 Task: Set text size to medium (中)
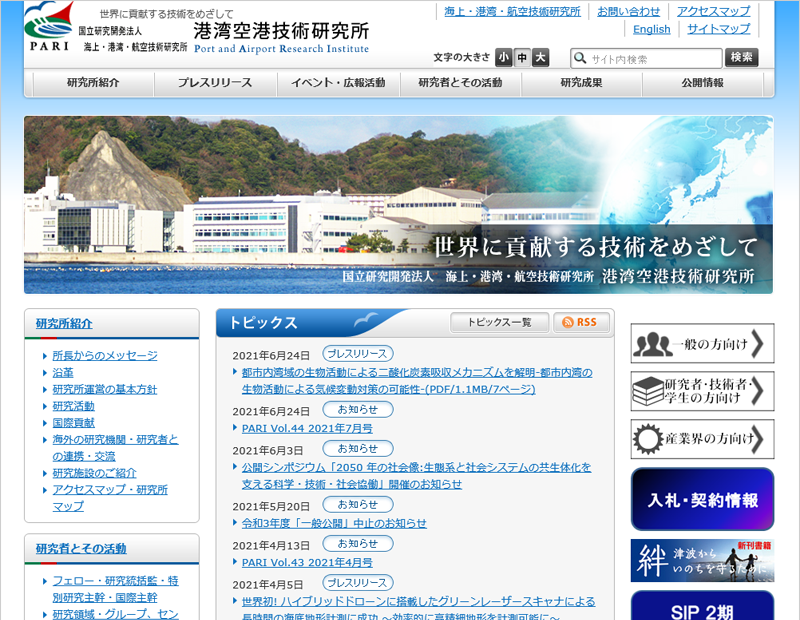[522, 58]
